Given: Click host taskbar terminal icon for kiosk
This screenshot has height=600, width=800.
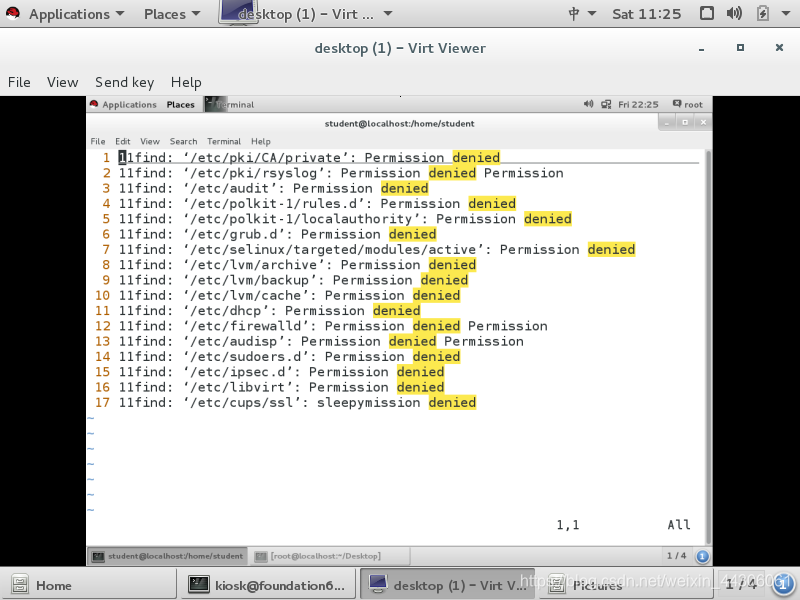Looking at the screenshot, I should [198, 584].
